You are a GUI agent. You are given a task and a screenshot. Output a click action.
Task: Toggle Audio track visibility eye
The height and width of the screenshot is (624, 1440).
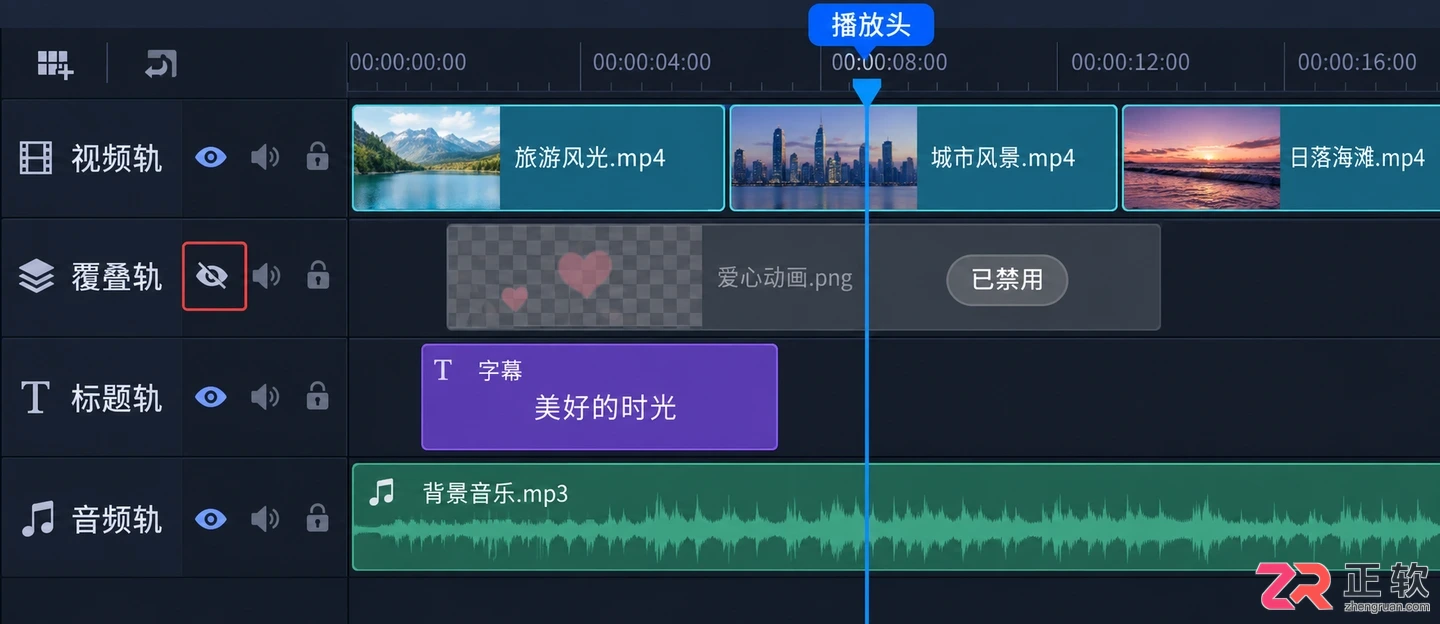click(x=211, y=519)
